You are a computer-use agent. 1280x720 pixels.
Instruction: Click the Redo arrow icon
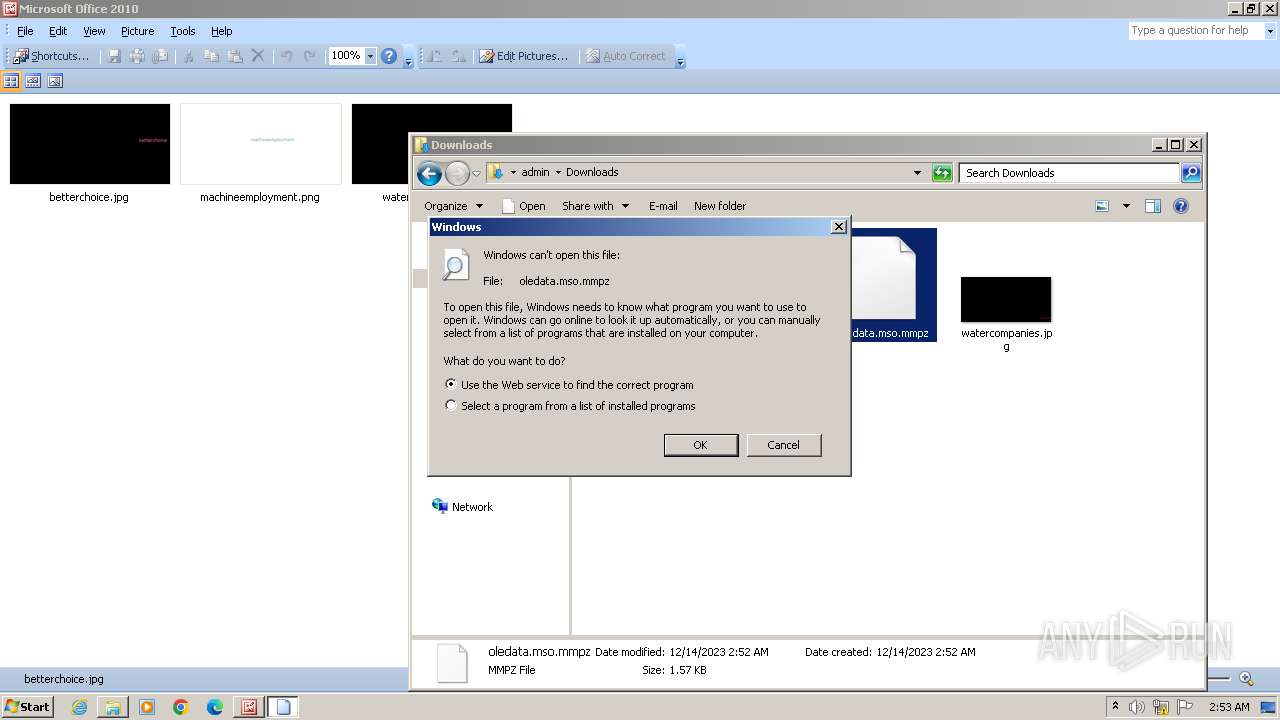coord(310,56)
